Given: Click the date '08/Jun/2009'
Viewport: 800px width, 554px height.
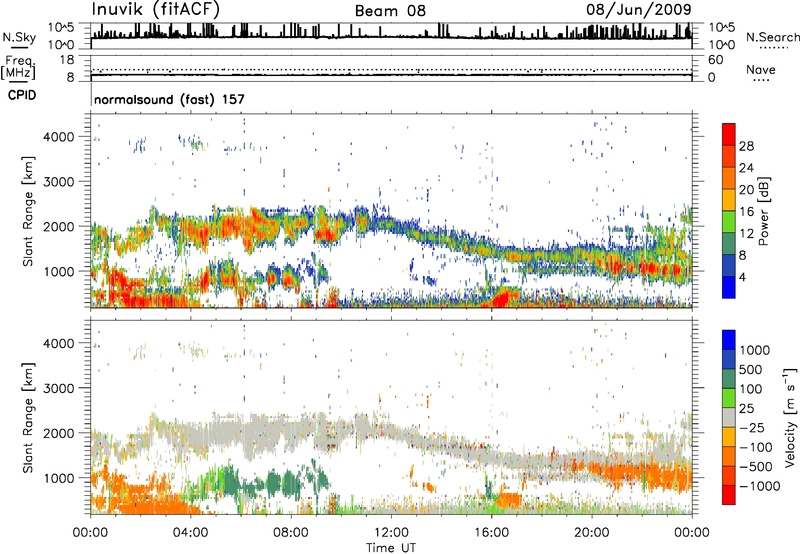Looking at the screenshot, I should pos(639,9).
